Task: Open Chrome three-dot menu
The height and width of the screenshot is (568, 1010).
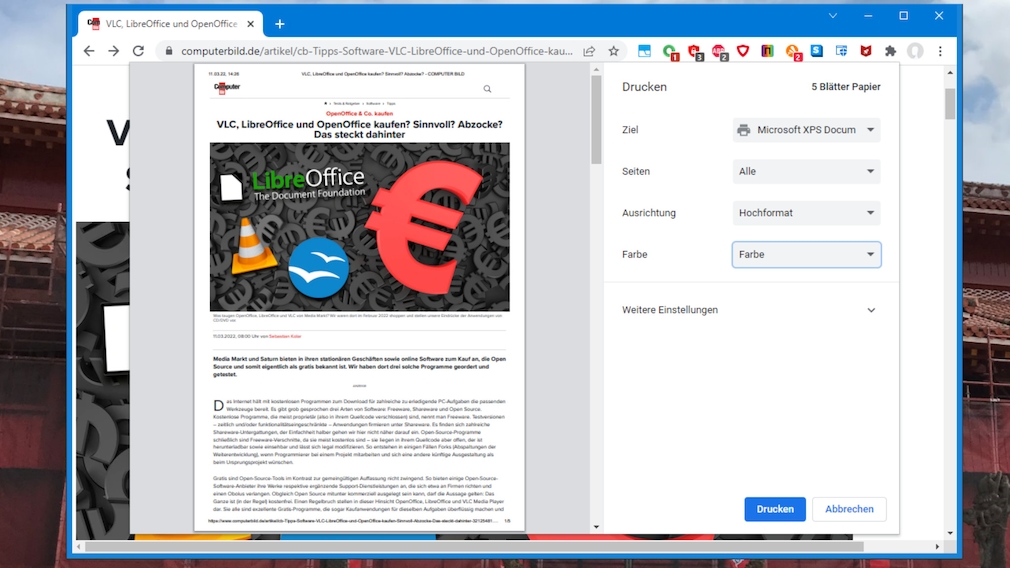Action: (x=940, y=51)
